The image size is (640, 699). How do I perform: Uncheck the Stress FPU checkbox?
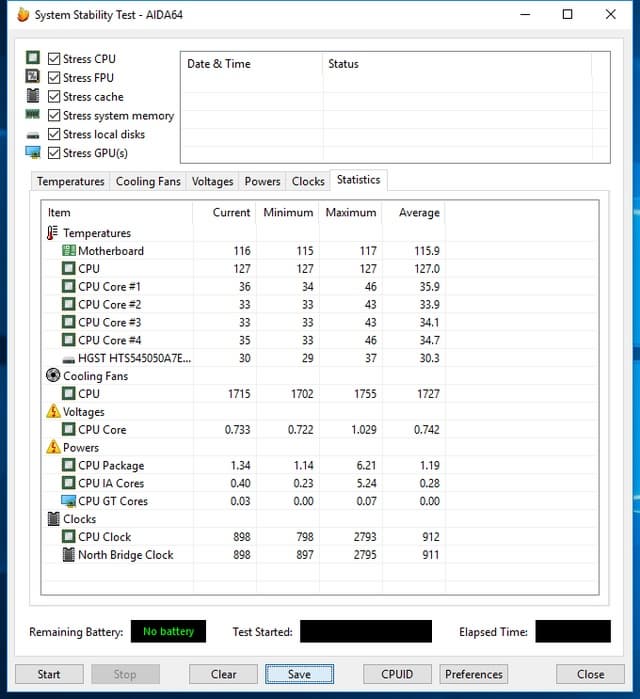pos(54,78)
